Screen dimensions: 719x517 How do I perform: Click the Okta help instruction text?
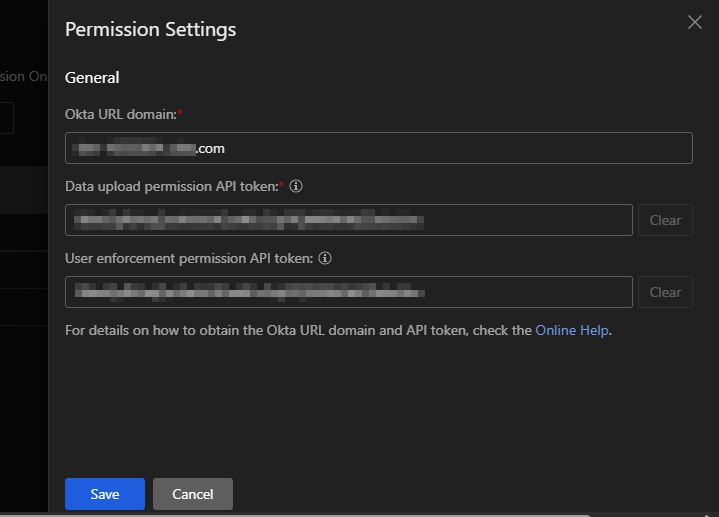pyautogui.click(x=298, y=330)
